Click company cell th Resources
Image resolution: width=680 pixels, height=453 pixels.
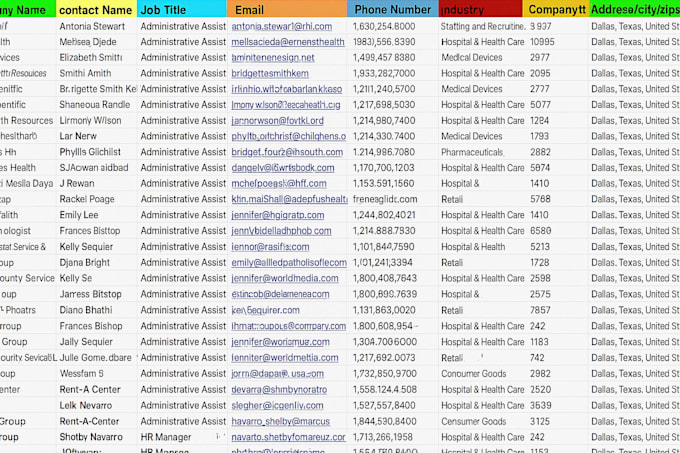click(x=26, y=121)
